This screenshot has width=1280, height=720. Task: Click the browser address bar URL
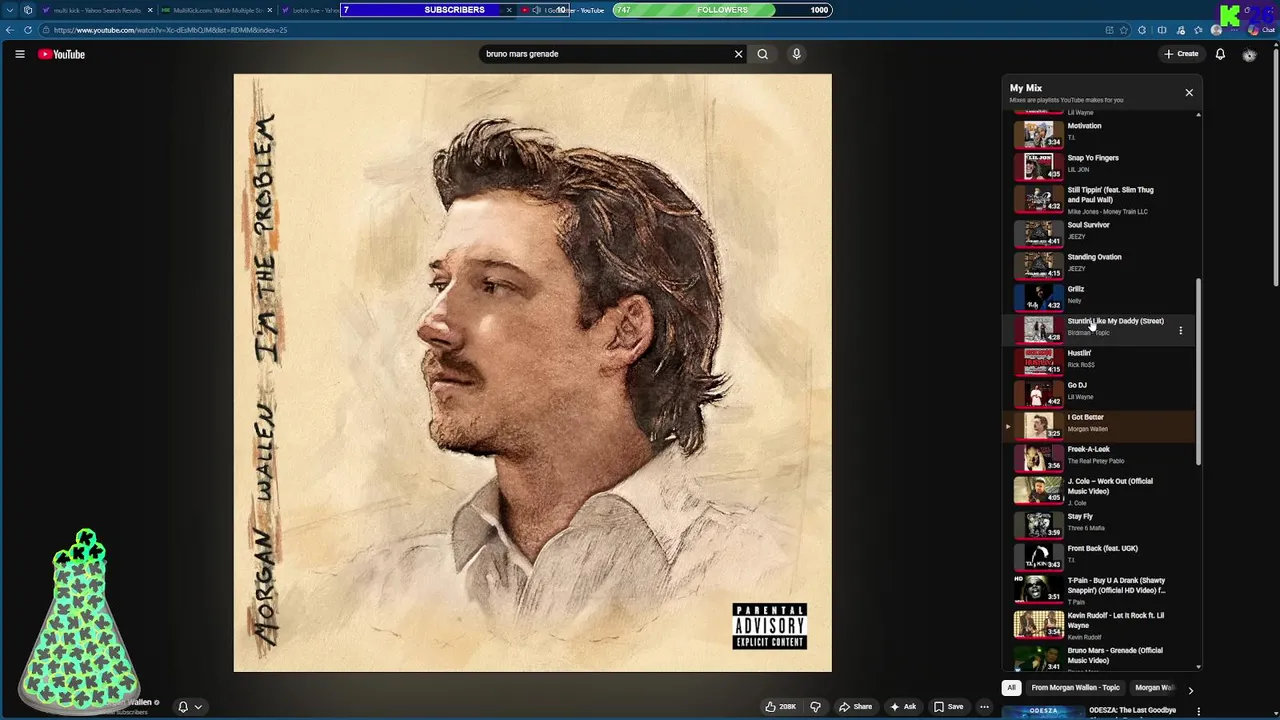(170, 30)
